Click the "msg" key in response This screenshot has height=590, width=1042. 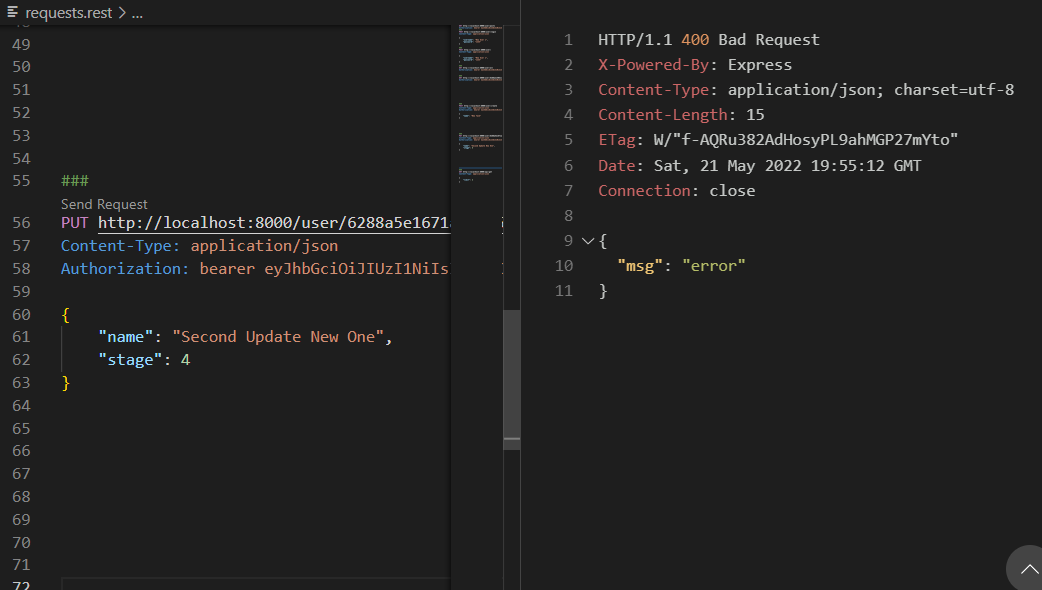(640, 266)
